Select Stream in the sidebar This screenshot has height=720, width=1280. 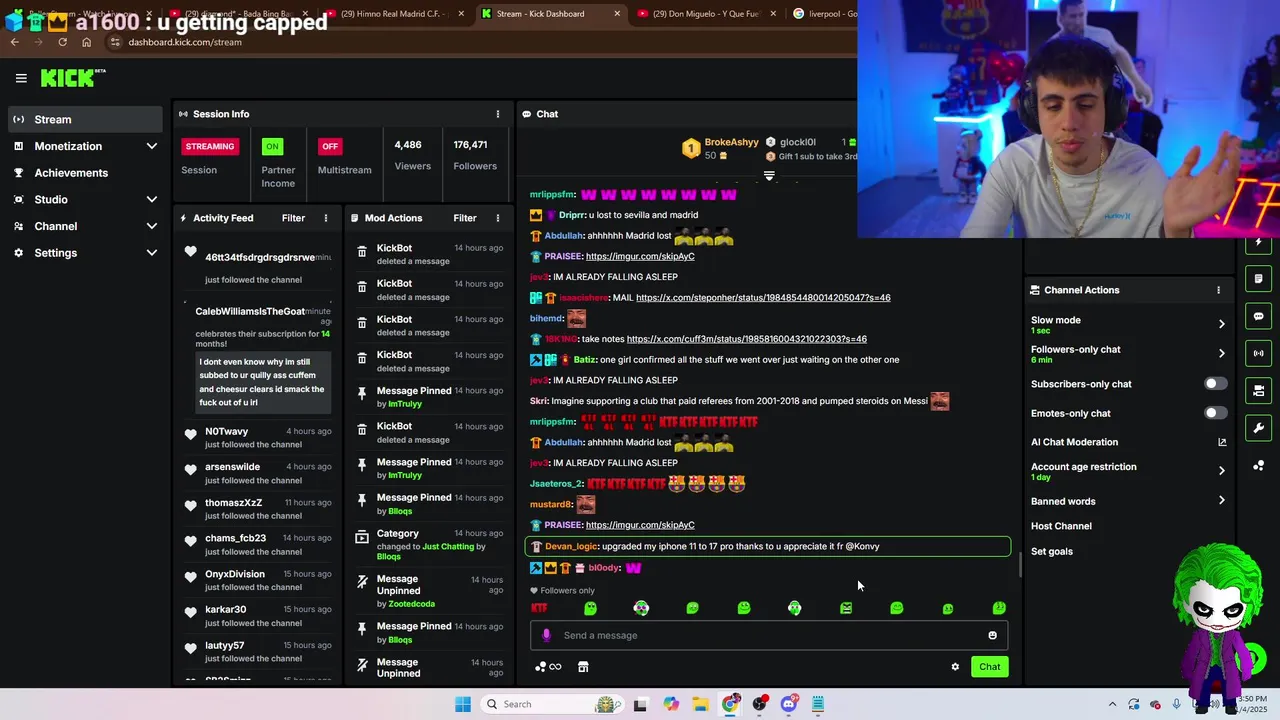pos(85,119)
